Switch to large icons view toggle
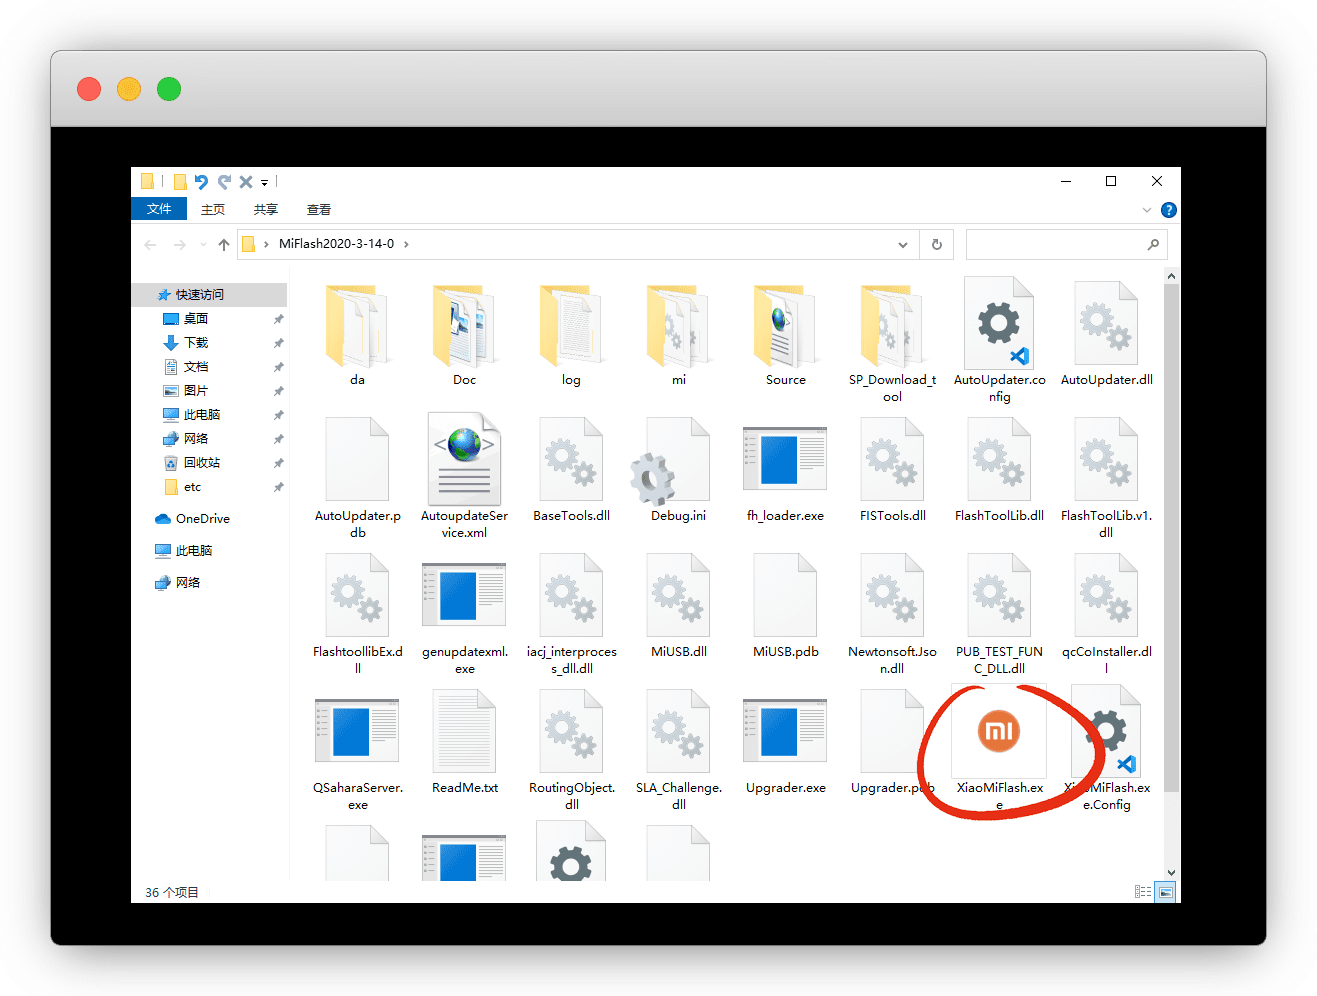Screen dimensions: 1317x996 click(1166, 891)
